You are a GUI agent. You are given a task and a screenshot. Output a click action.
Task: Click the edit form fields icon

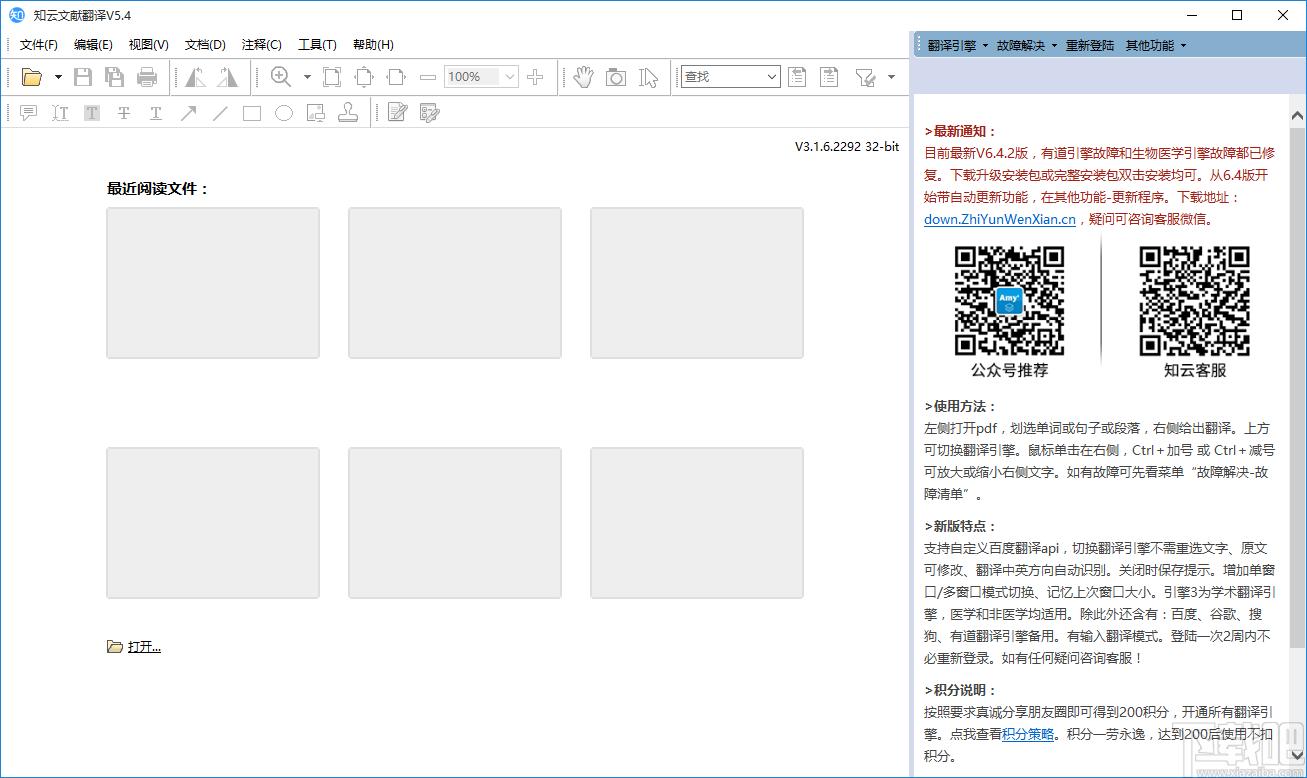(429, 113)
